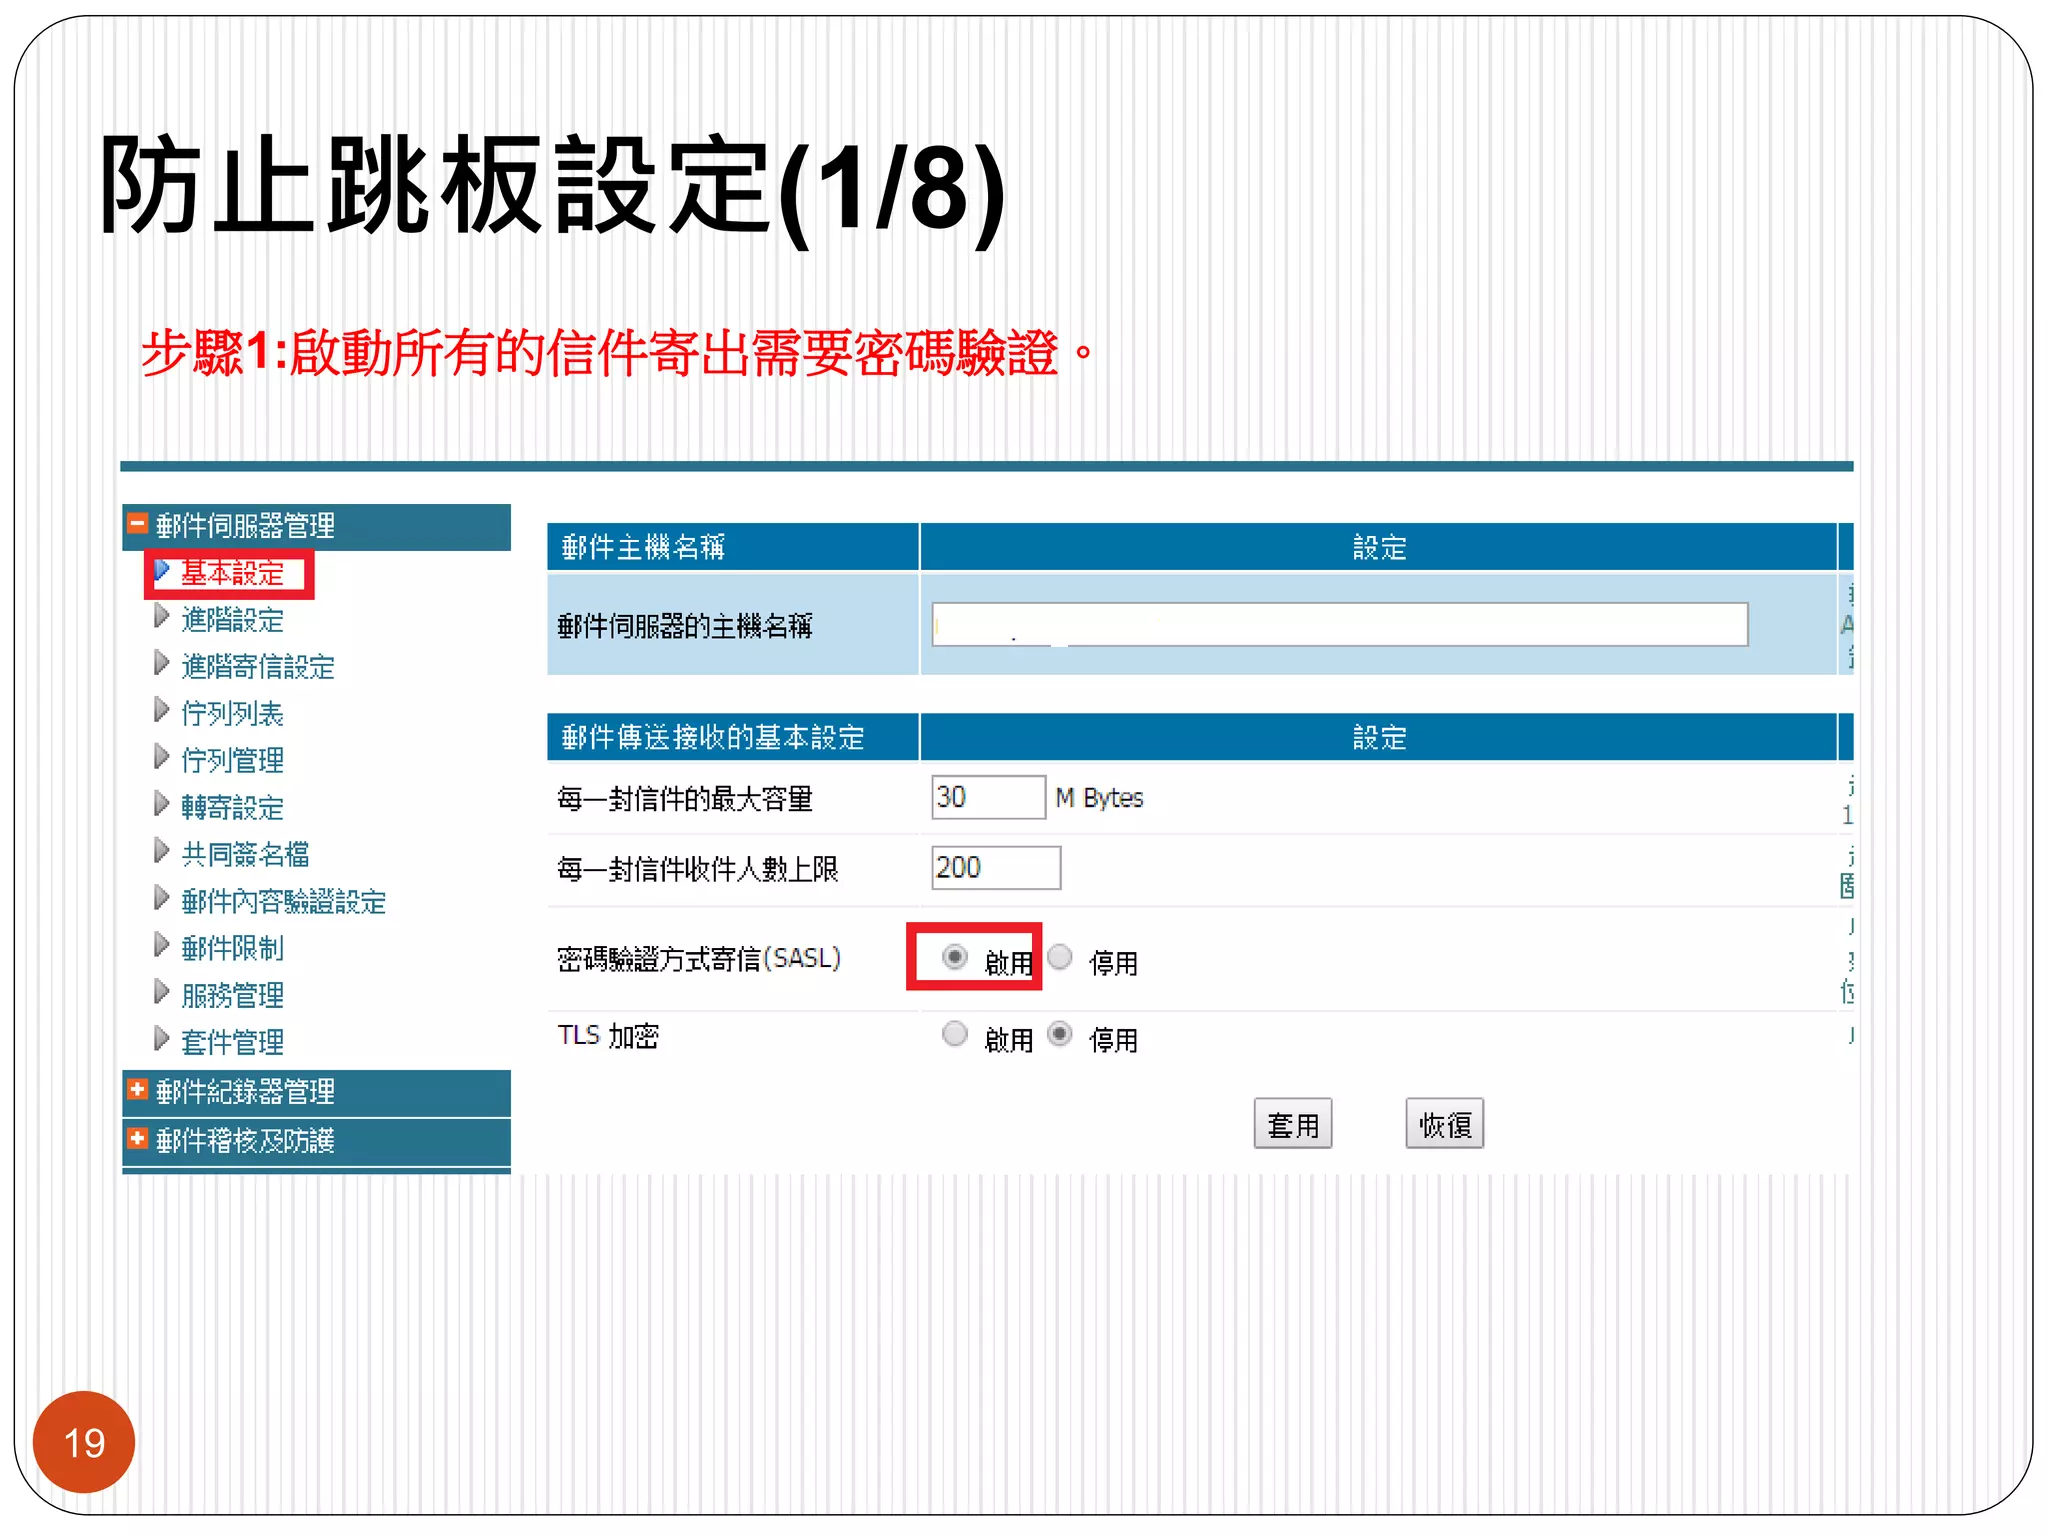Expand the 郵件紀錄器管理 section

(138, 1090)
